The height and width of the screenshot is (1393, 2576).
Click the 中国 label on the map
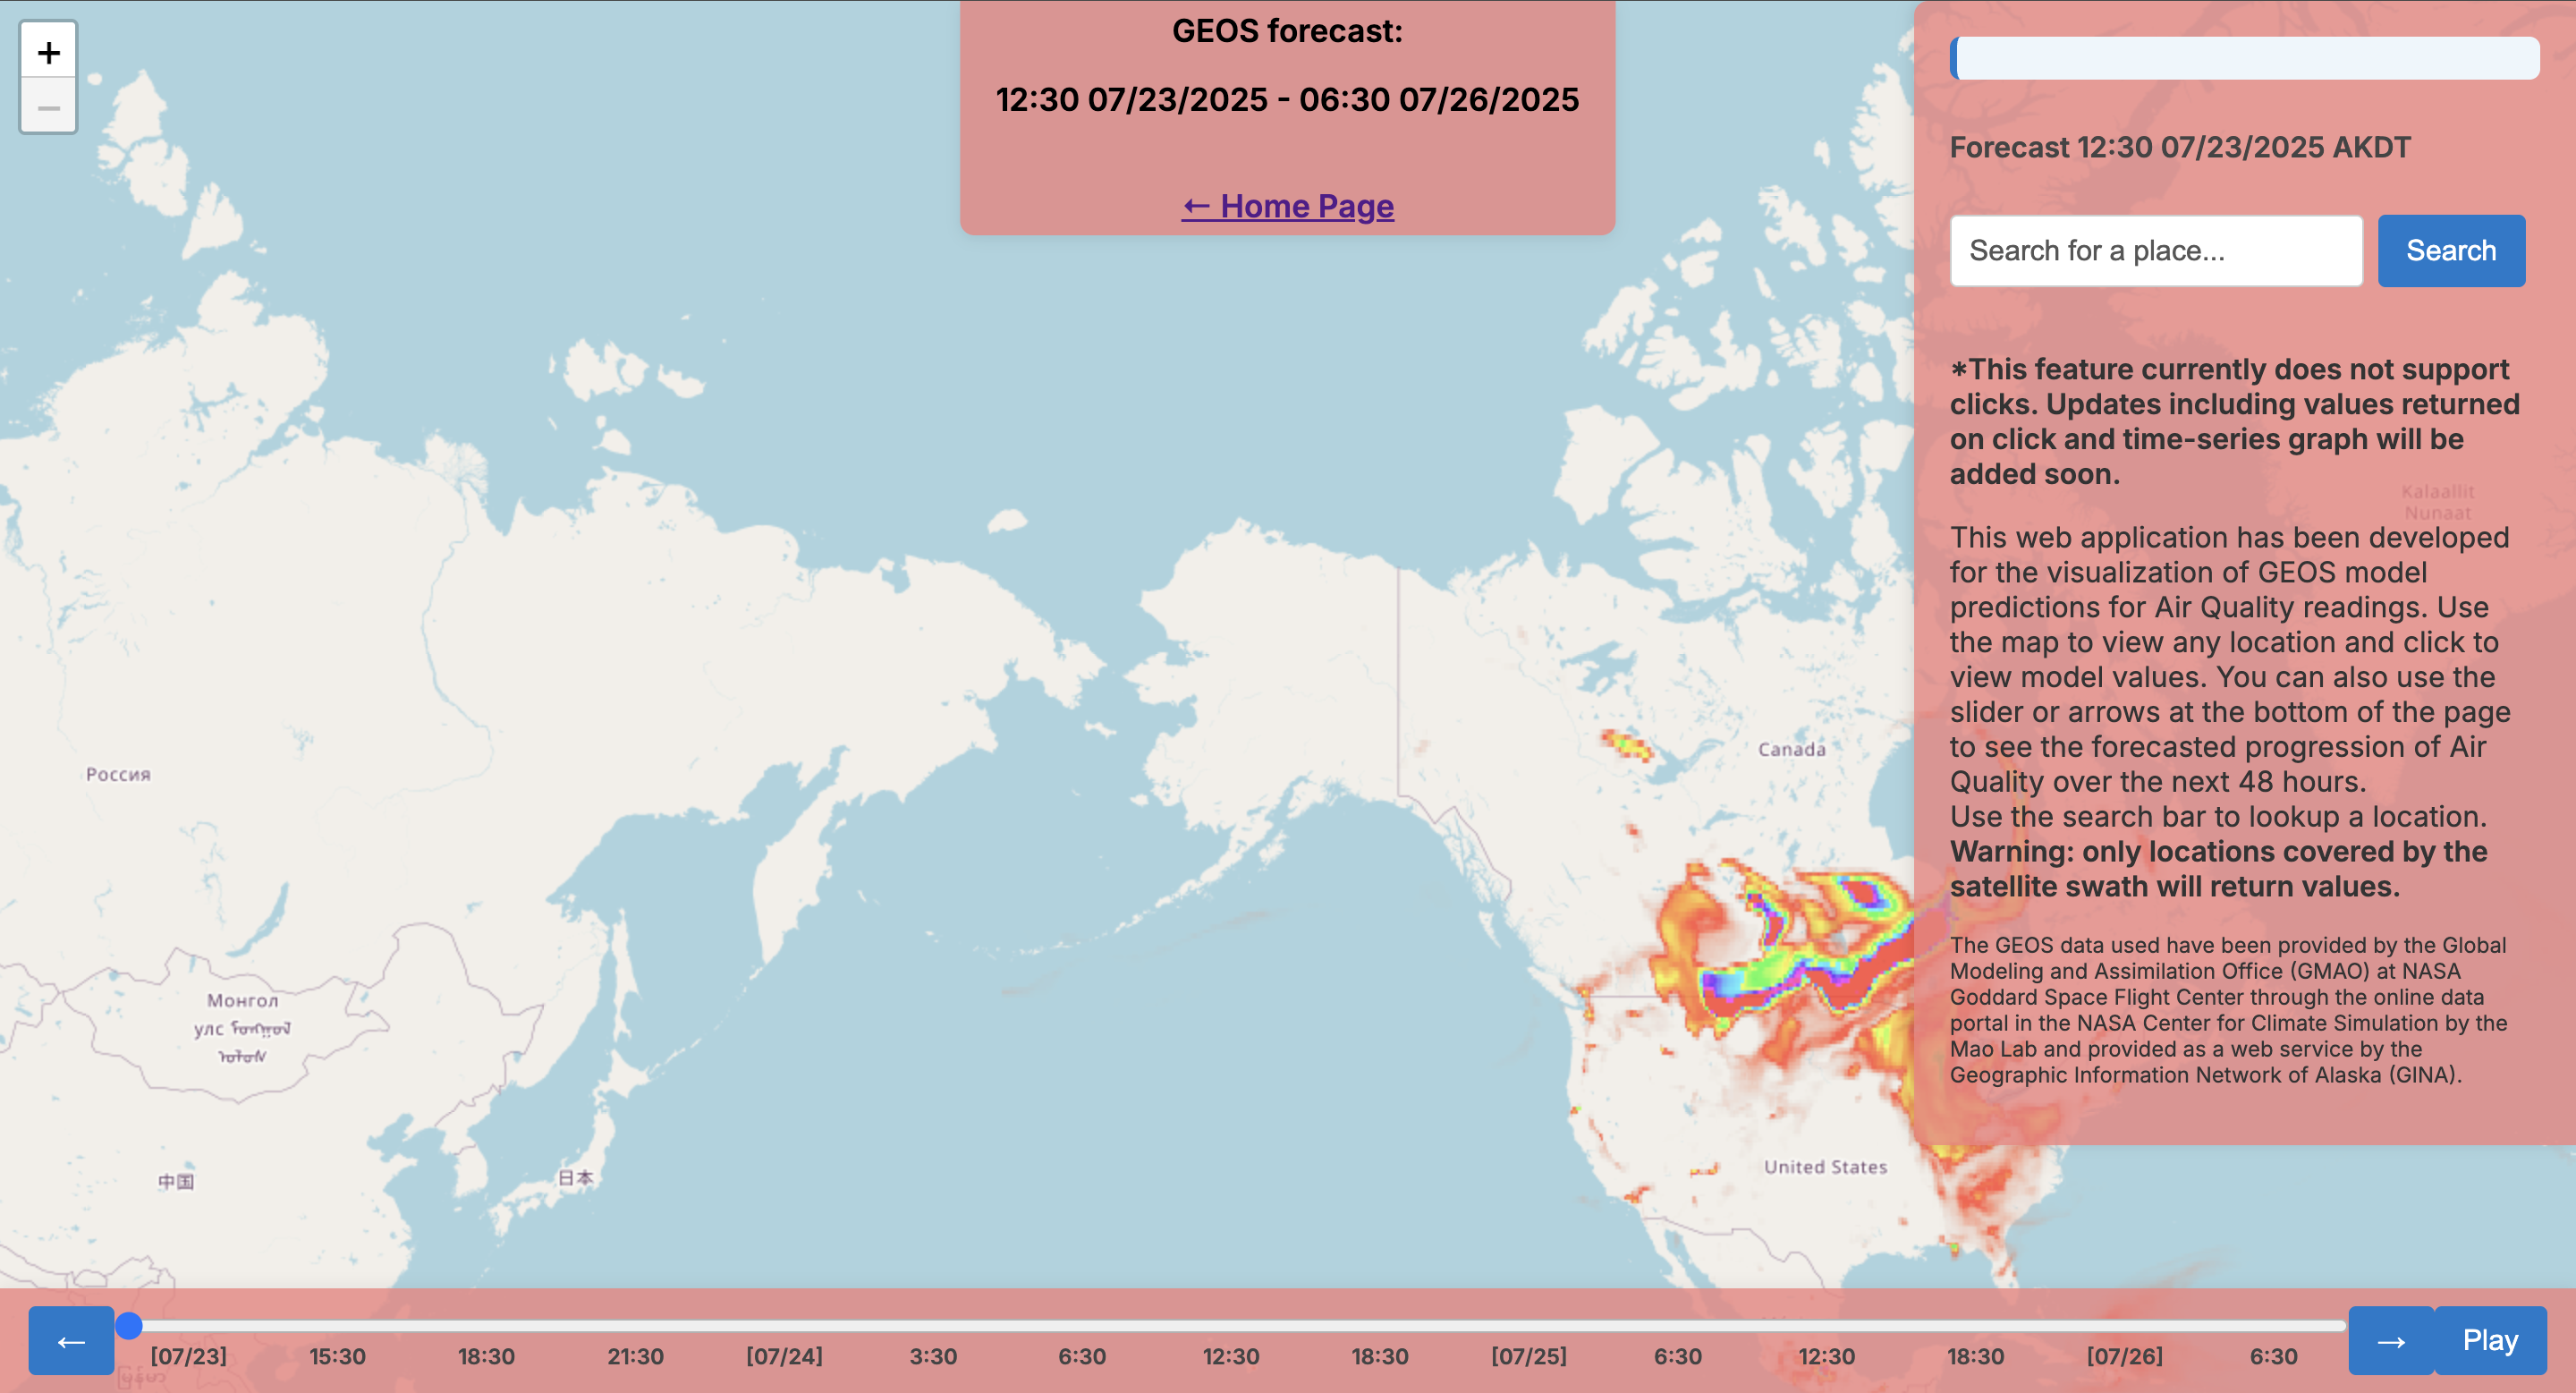point(176,1181)
